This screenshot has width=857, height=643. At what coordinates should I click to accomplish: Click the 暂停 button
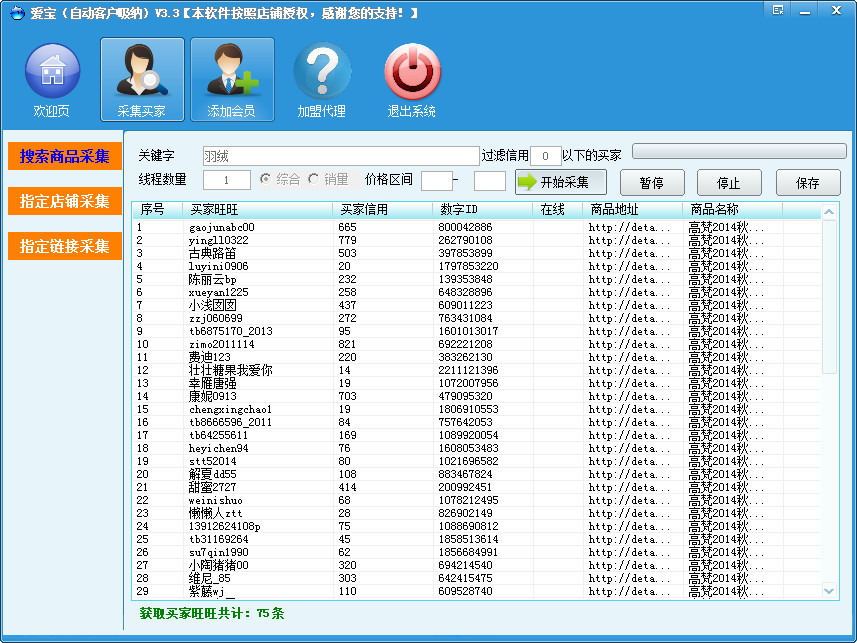pos(652,183)
